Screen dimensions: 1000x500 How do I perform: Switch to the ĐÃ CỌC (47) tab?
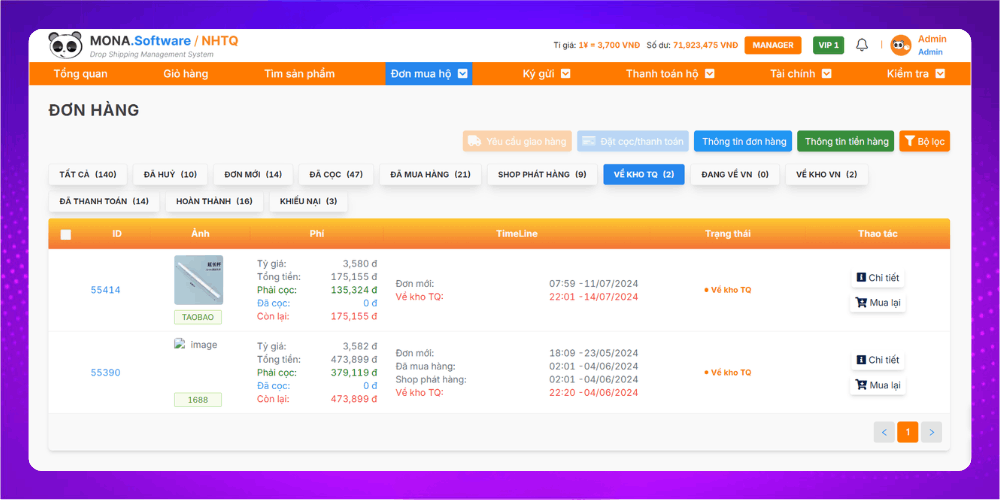pyautogui.click(x=336, y=175)
